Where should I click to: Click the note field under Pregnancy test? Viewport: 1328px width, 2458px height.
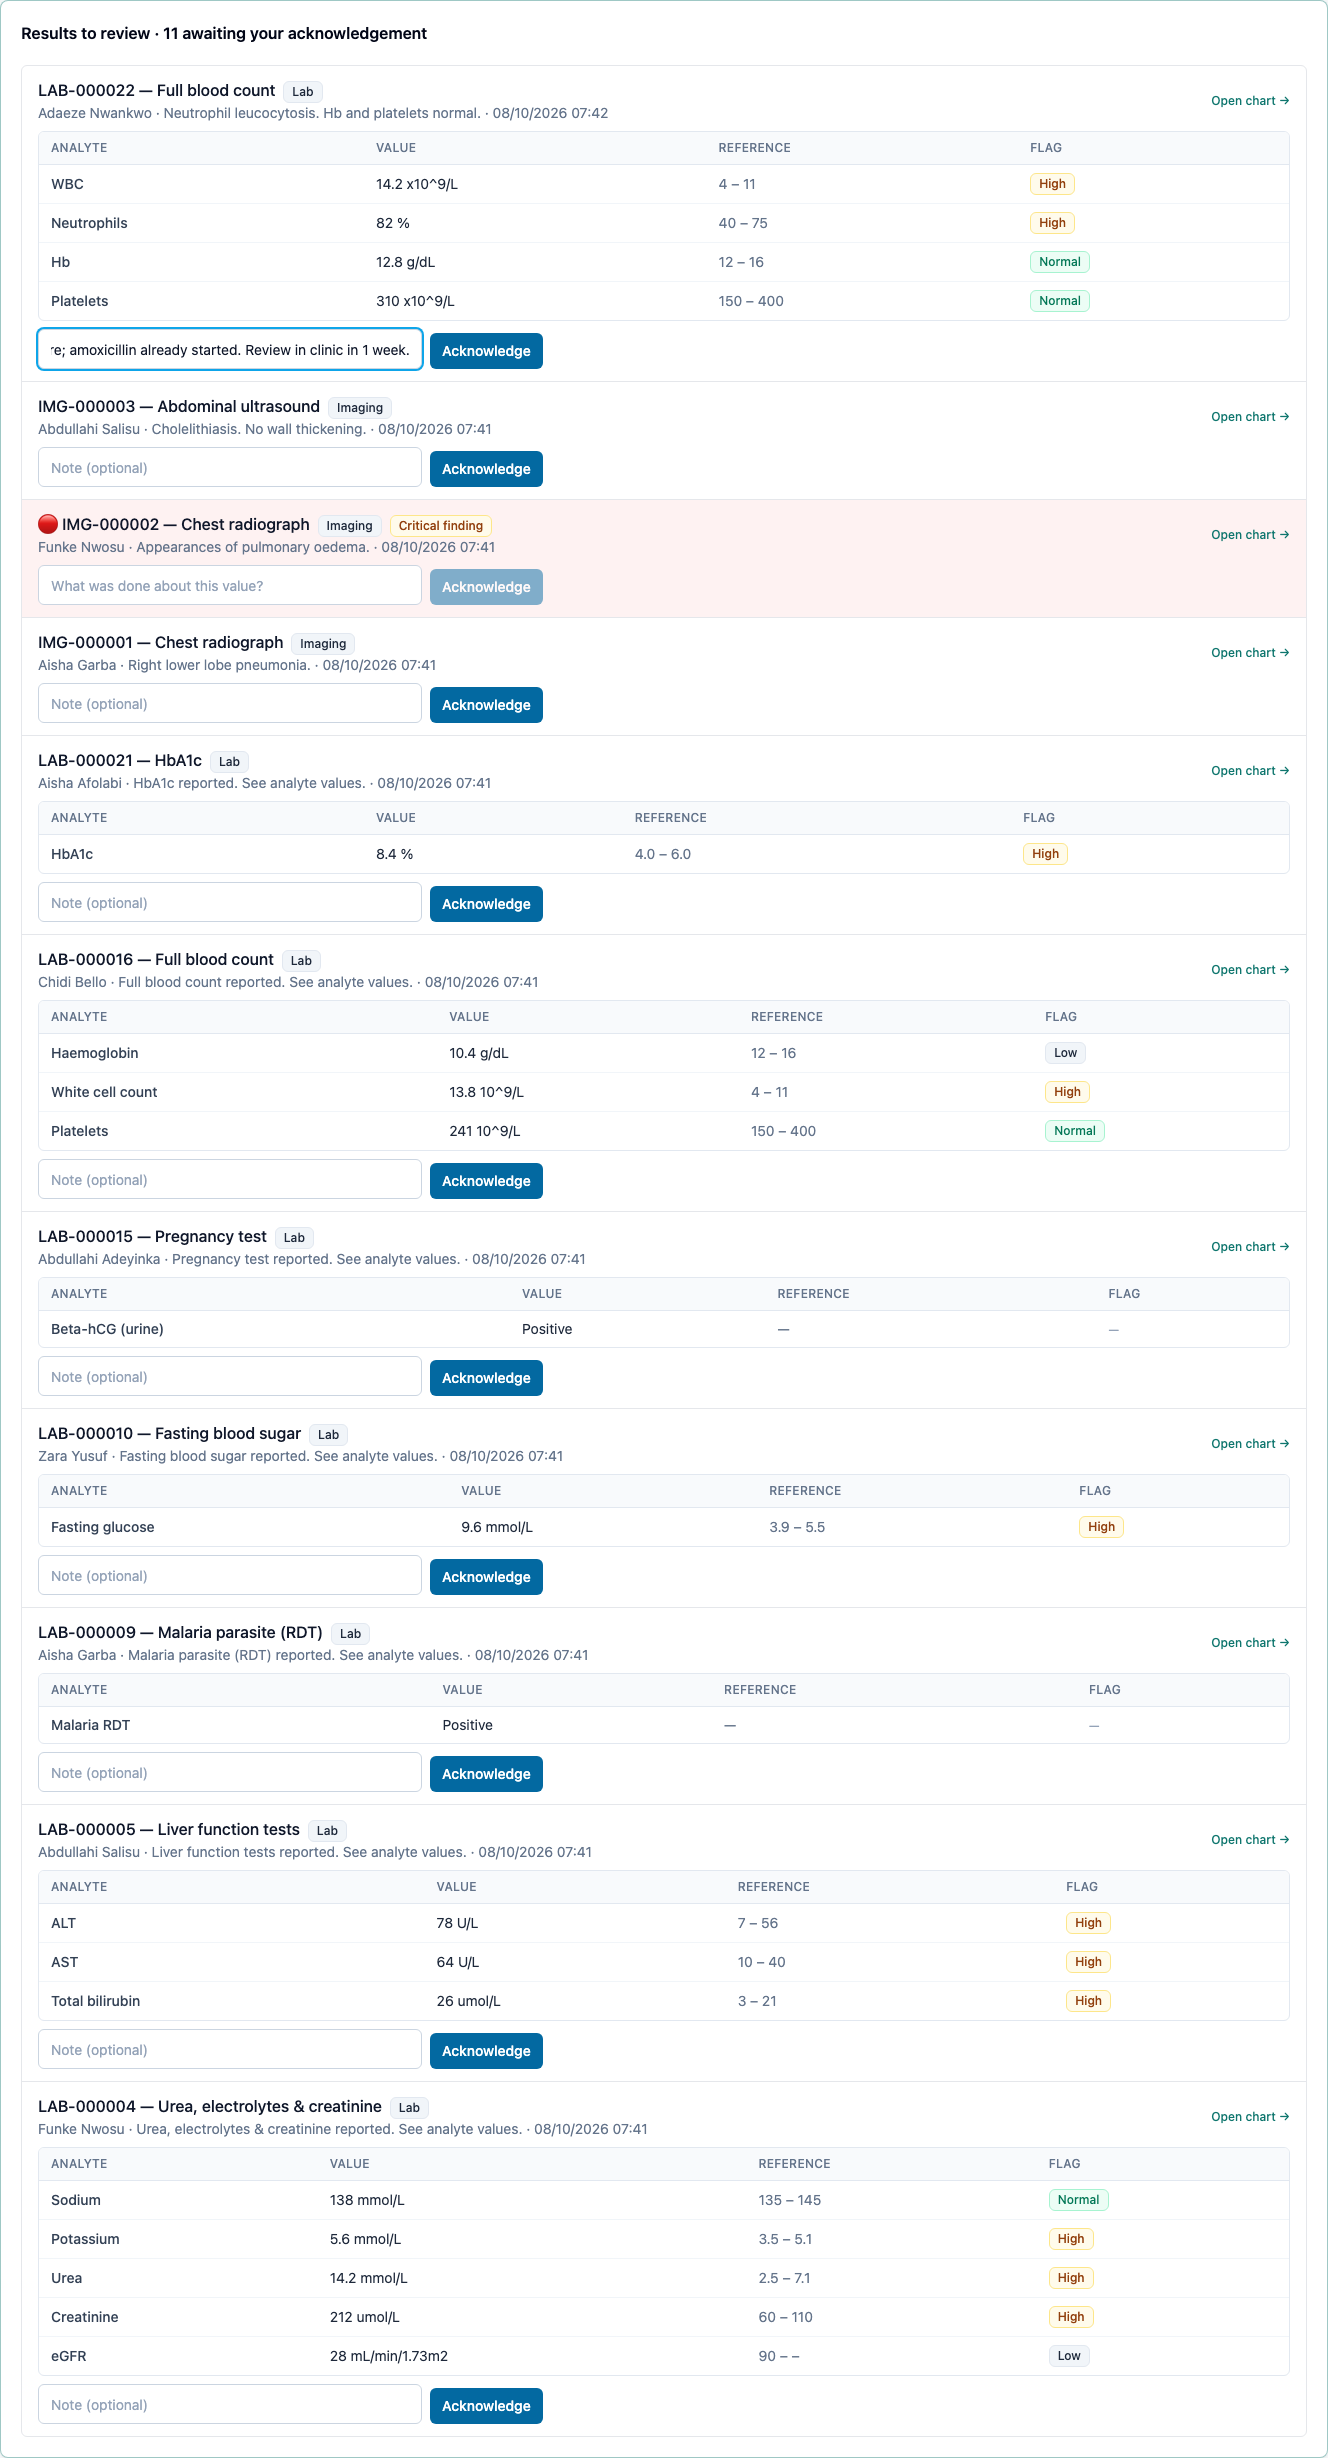coord(230,1377)
